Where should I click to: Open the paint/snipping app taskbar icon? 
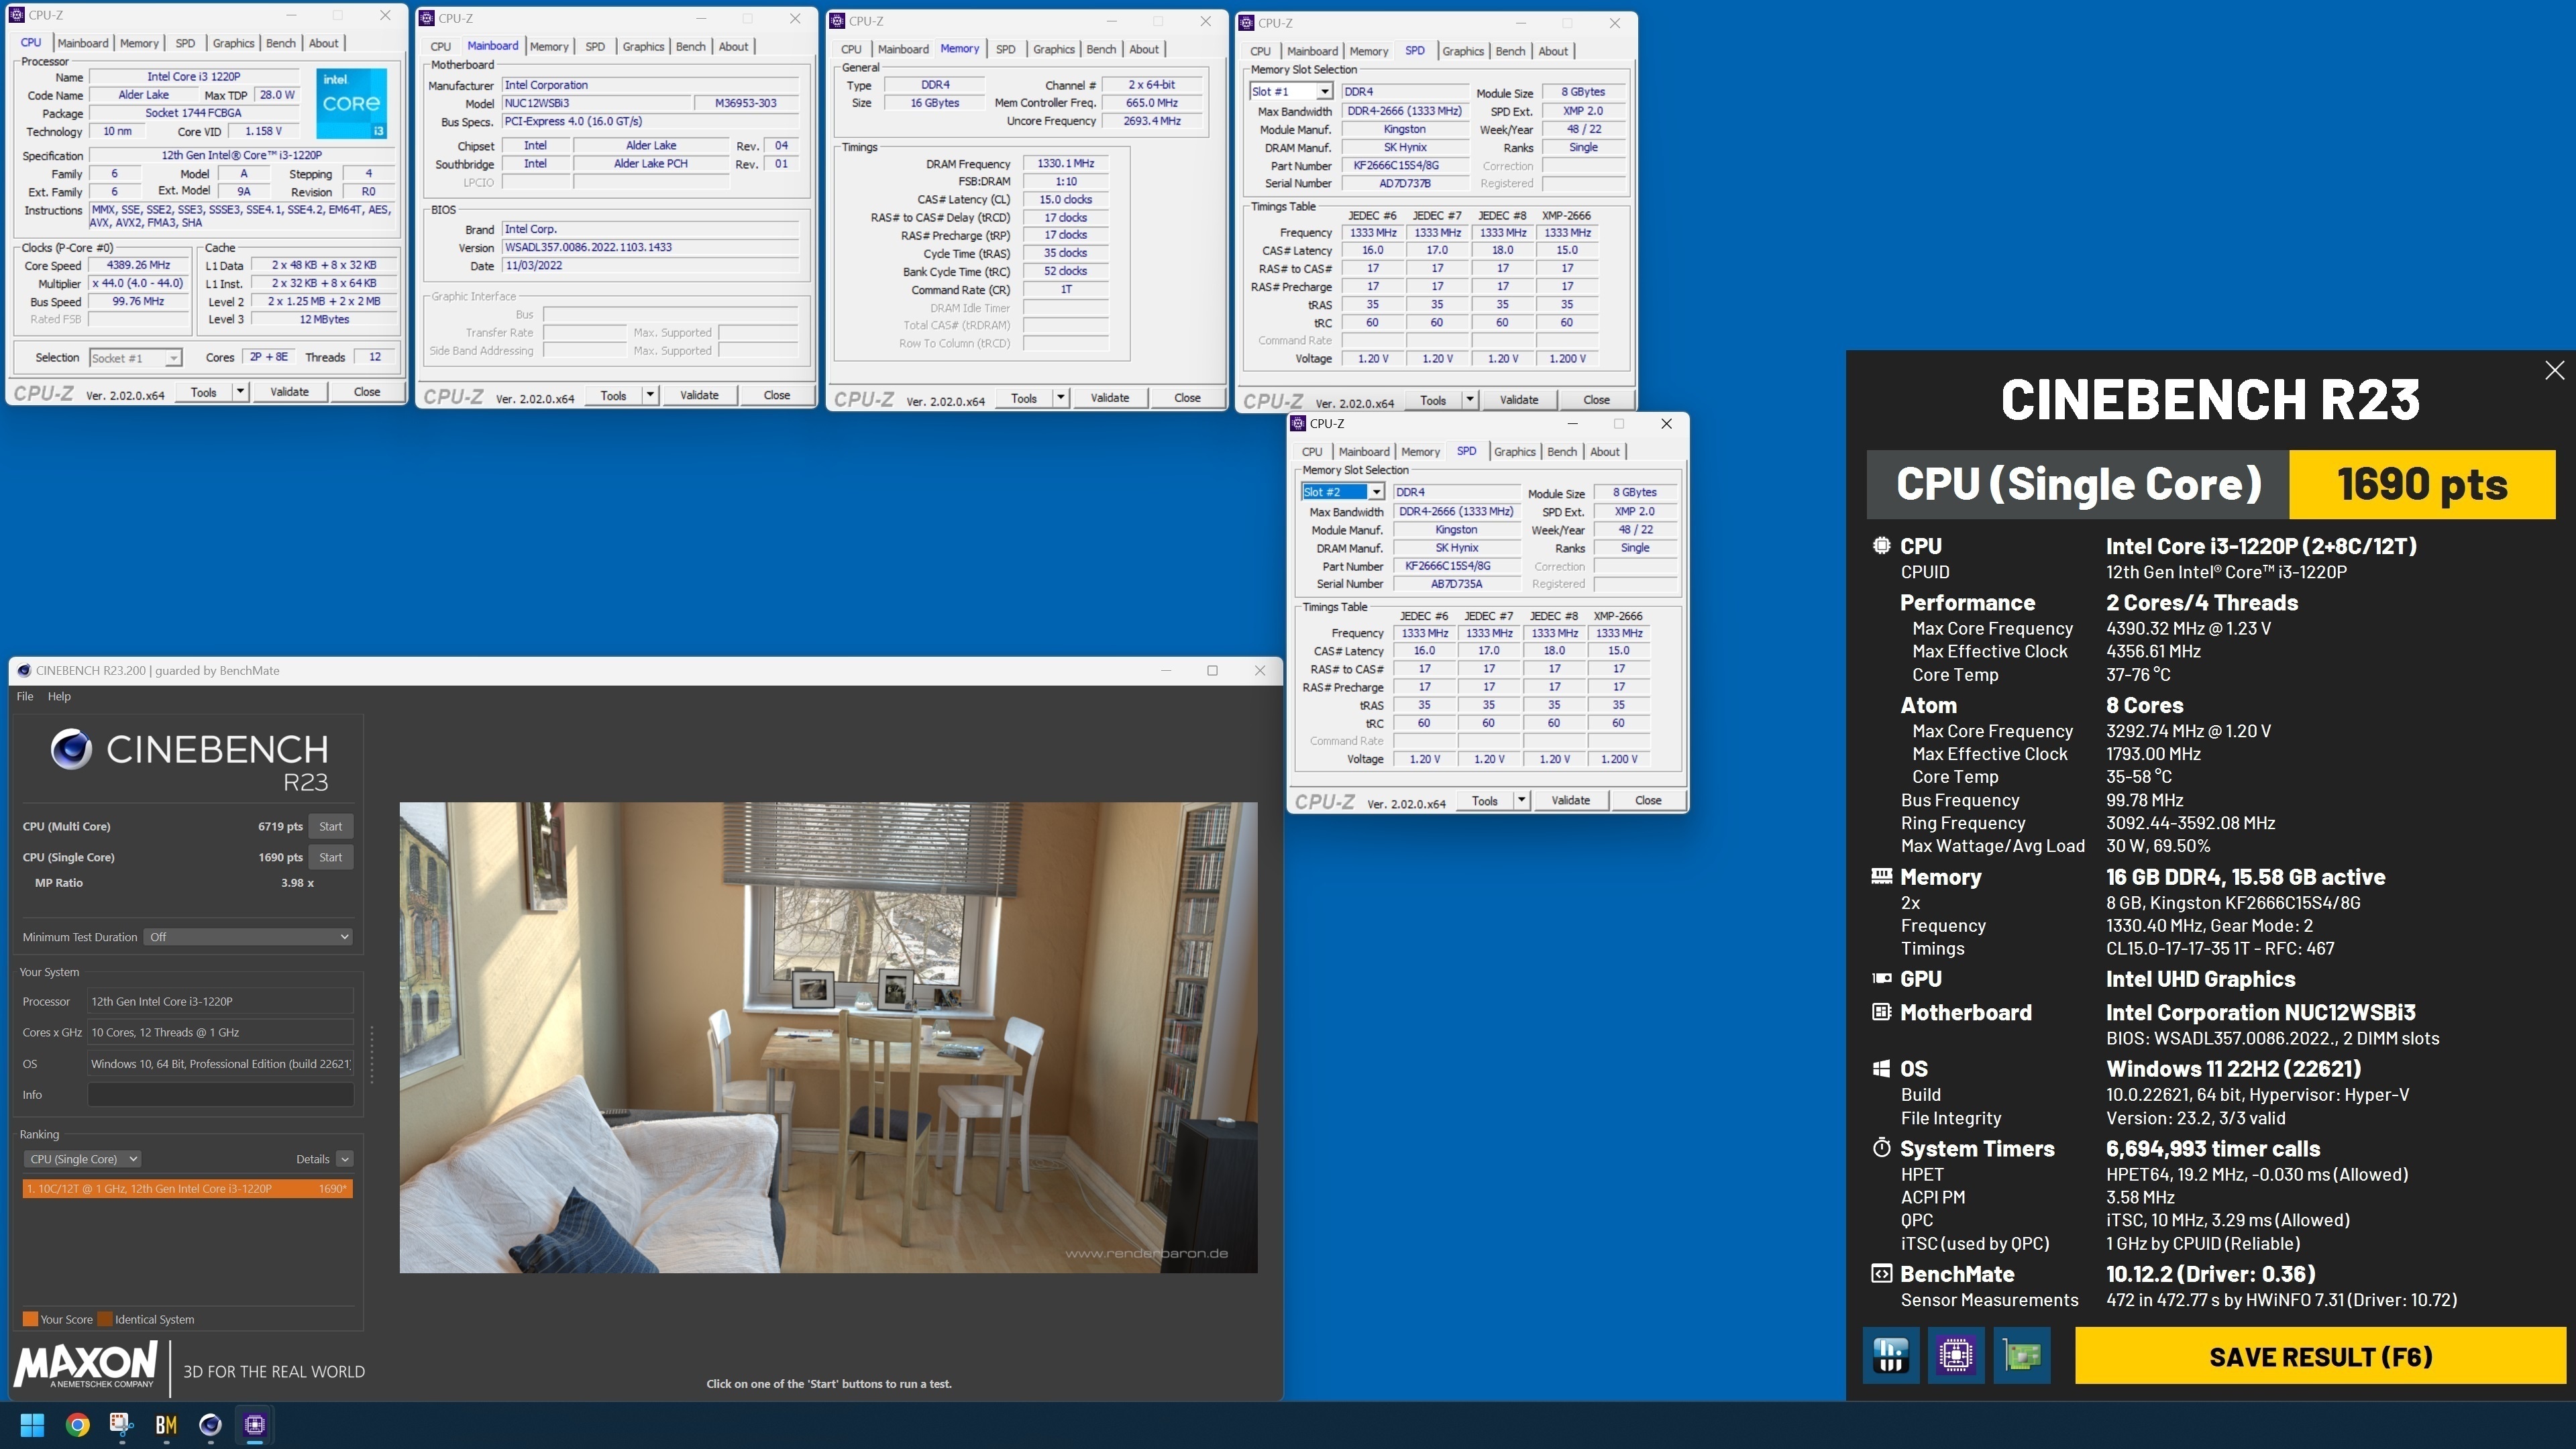coord(122,1424)
